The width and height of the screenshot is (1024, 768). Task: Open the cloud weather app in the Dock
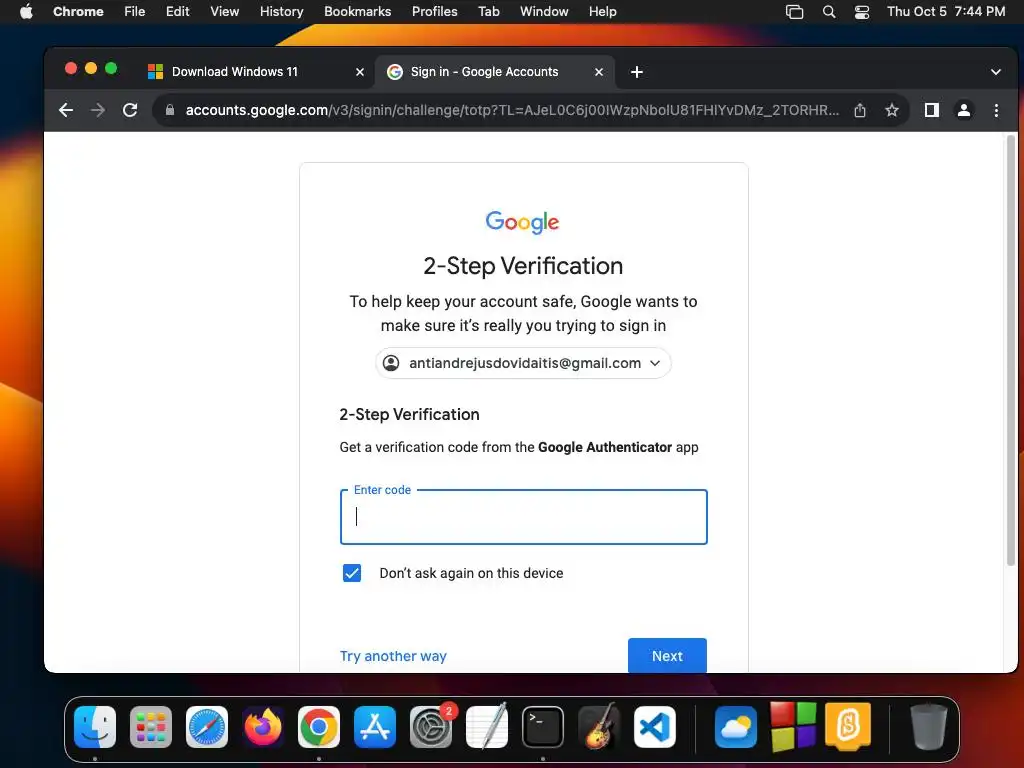pos(735,727)
